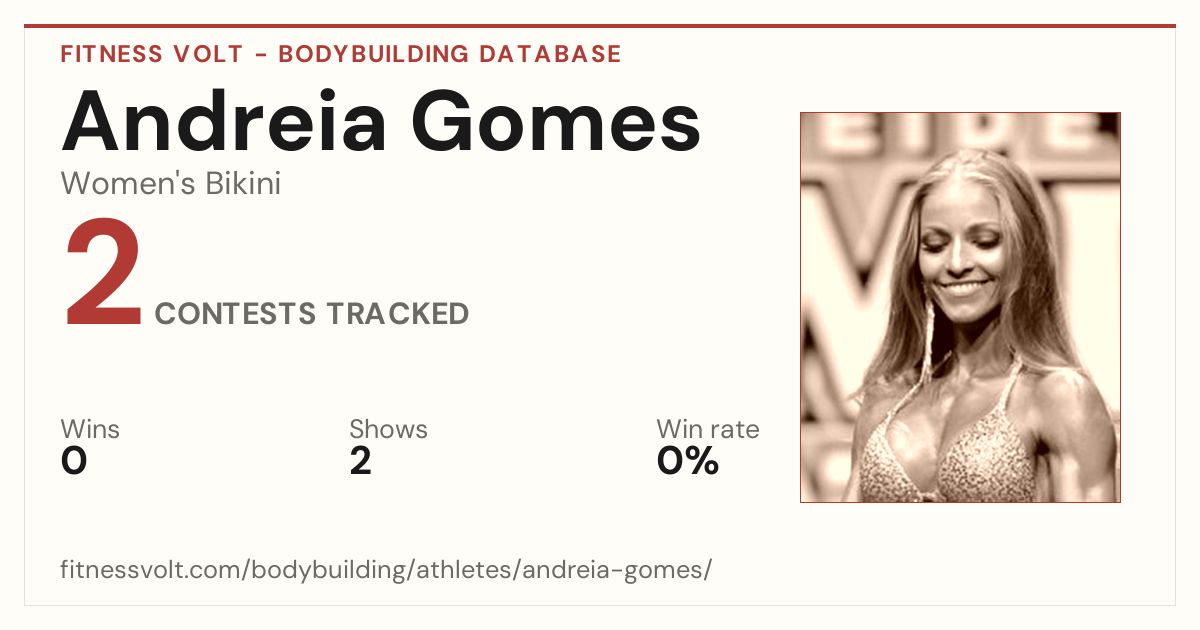Click the Wins value of 0

74,461
